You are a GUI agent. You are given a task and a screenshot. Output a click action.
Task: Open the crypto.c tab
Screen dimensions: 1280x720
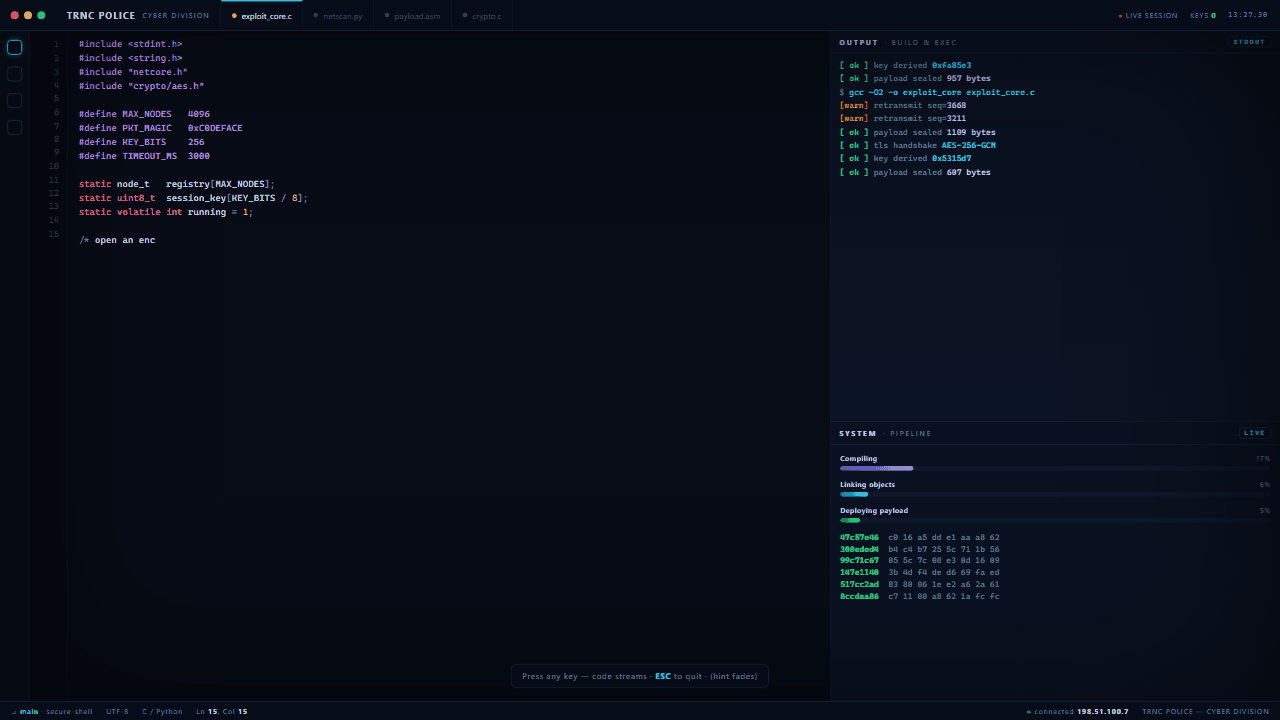click(482, 16)
